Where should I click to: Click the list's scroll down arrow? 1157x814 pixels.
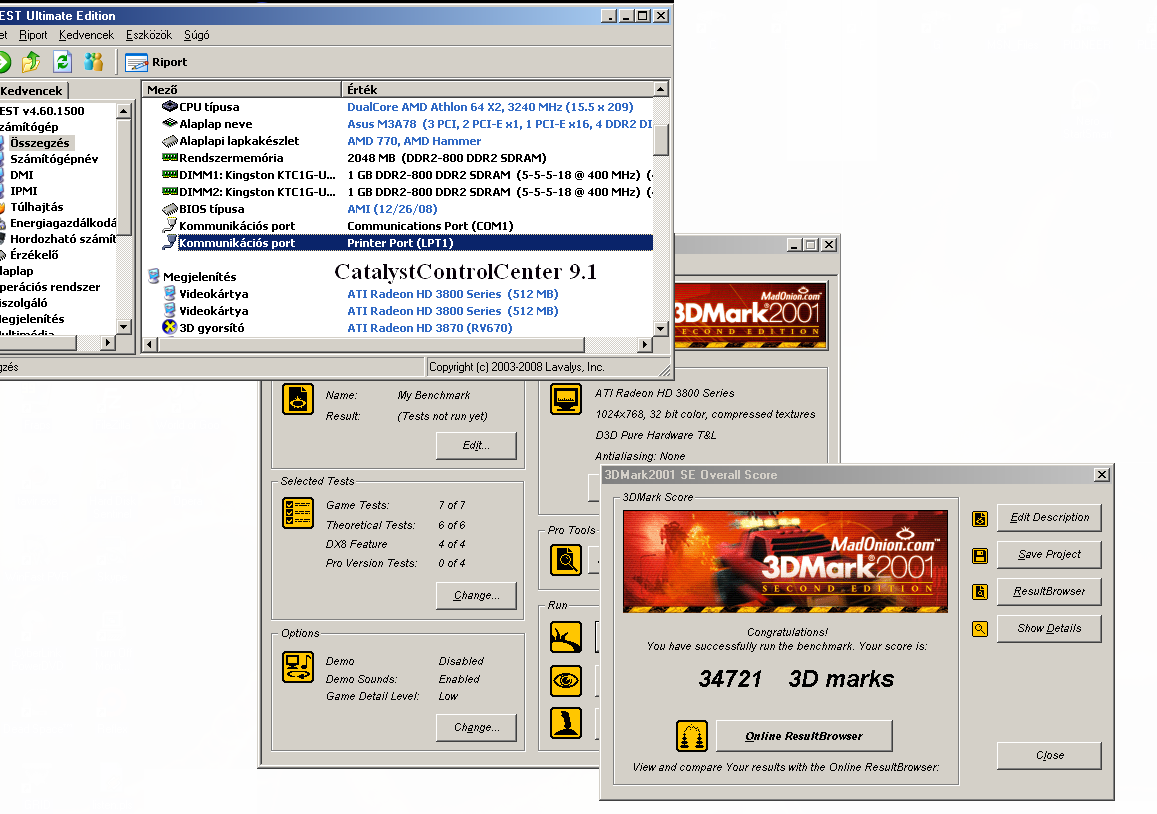[661, 328]
